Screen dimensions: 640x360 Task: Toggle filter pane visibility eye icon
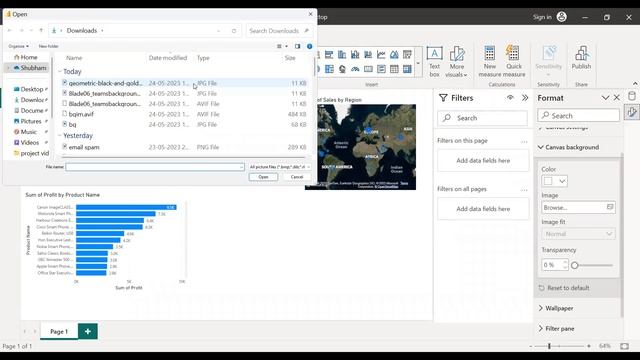(510, 98)
